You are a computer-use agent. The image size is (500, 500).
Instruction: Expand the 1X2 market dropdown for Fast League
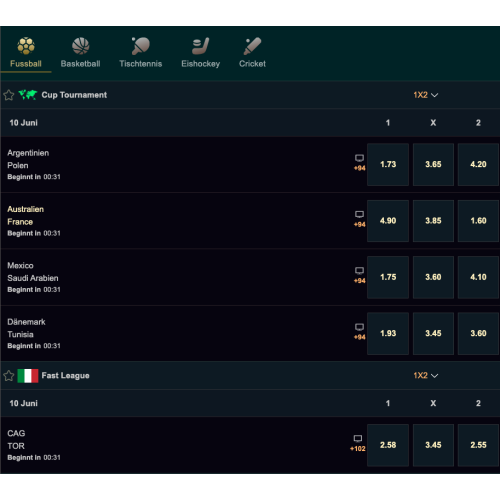(x=426, y=376)
